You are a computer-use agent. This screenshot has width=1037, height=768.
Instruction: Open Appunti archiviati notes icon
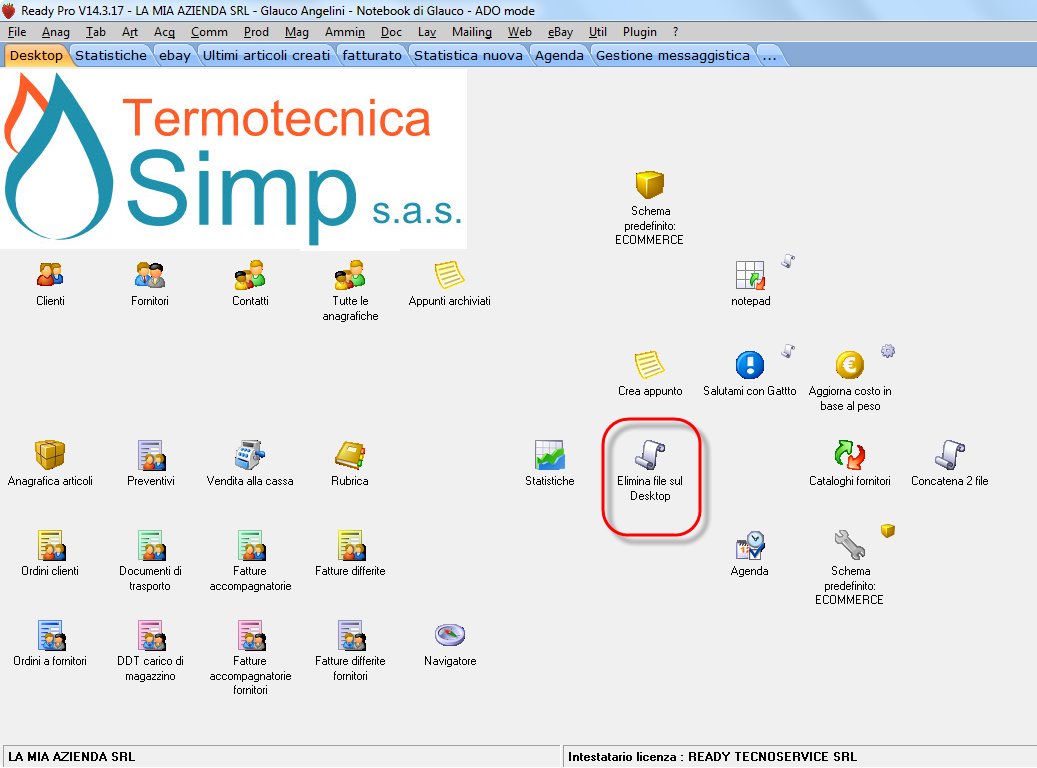[450, 275]
